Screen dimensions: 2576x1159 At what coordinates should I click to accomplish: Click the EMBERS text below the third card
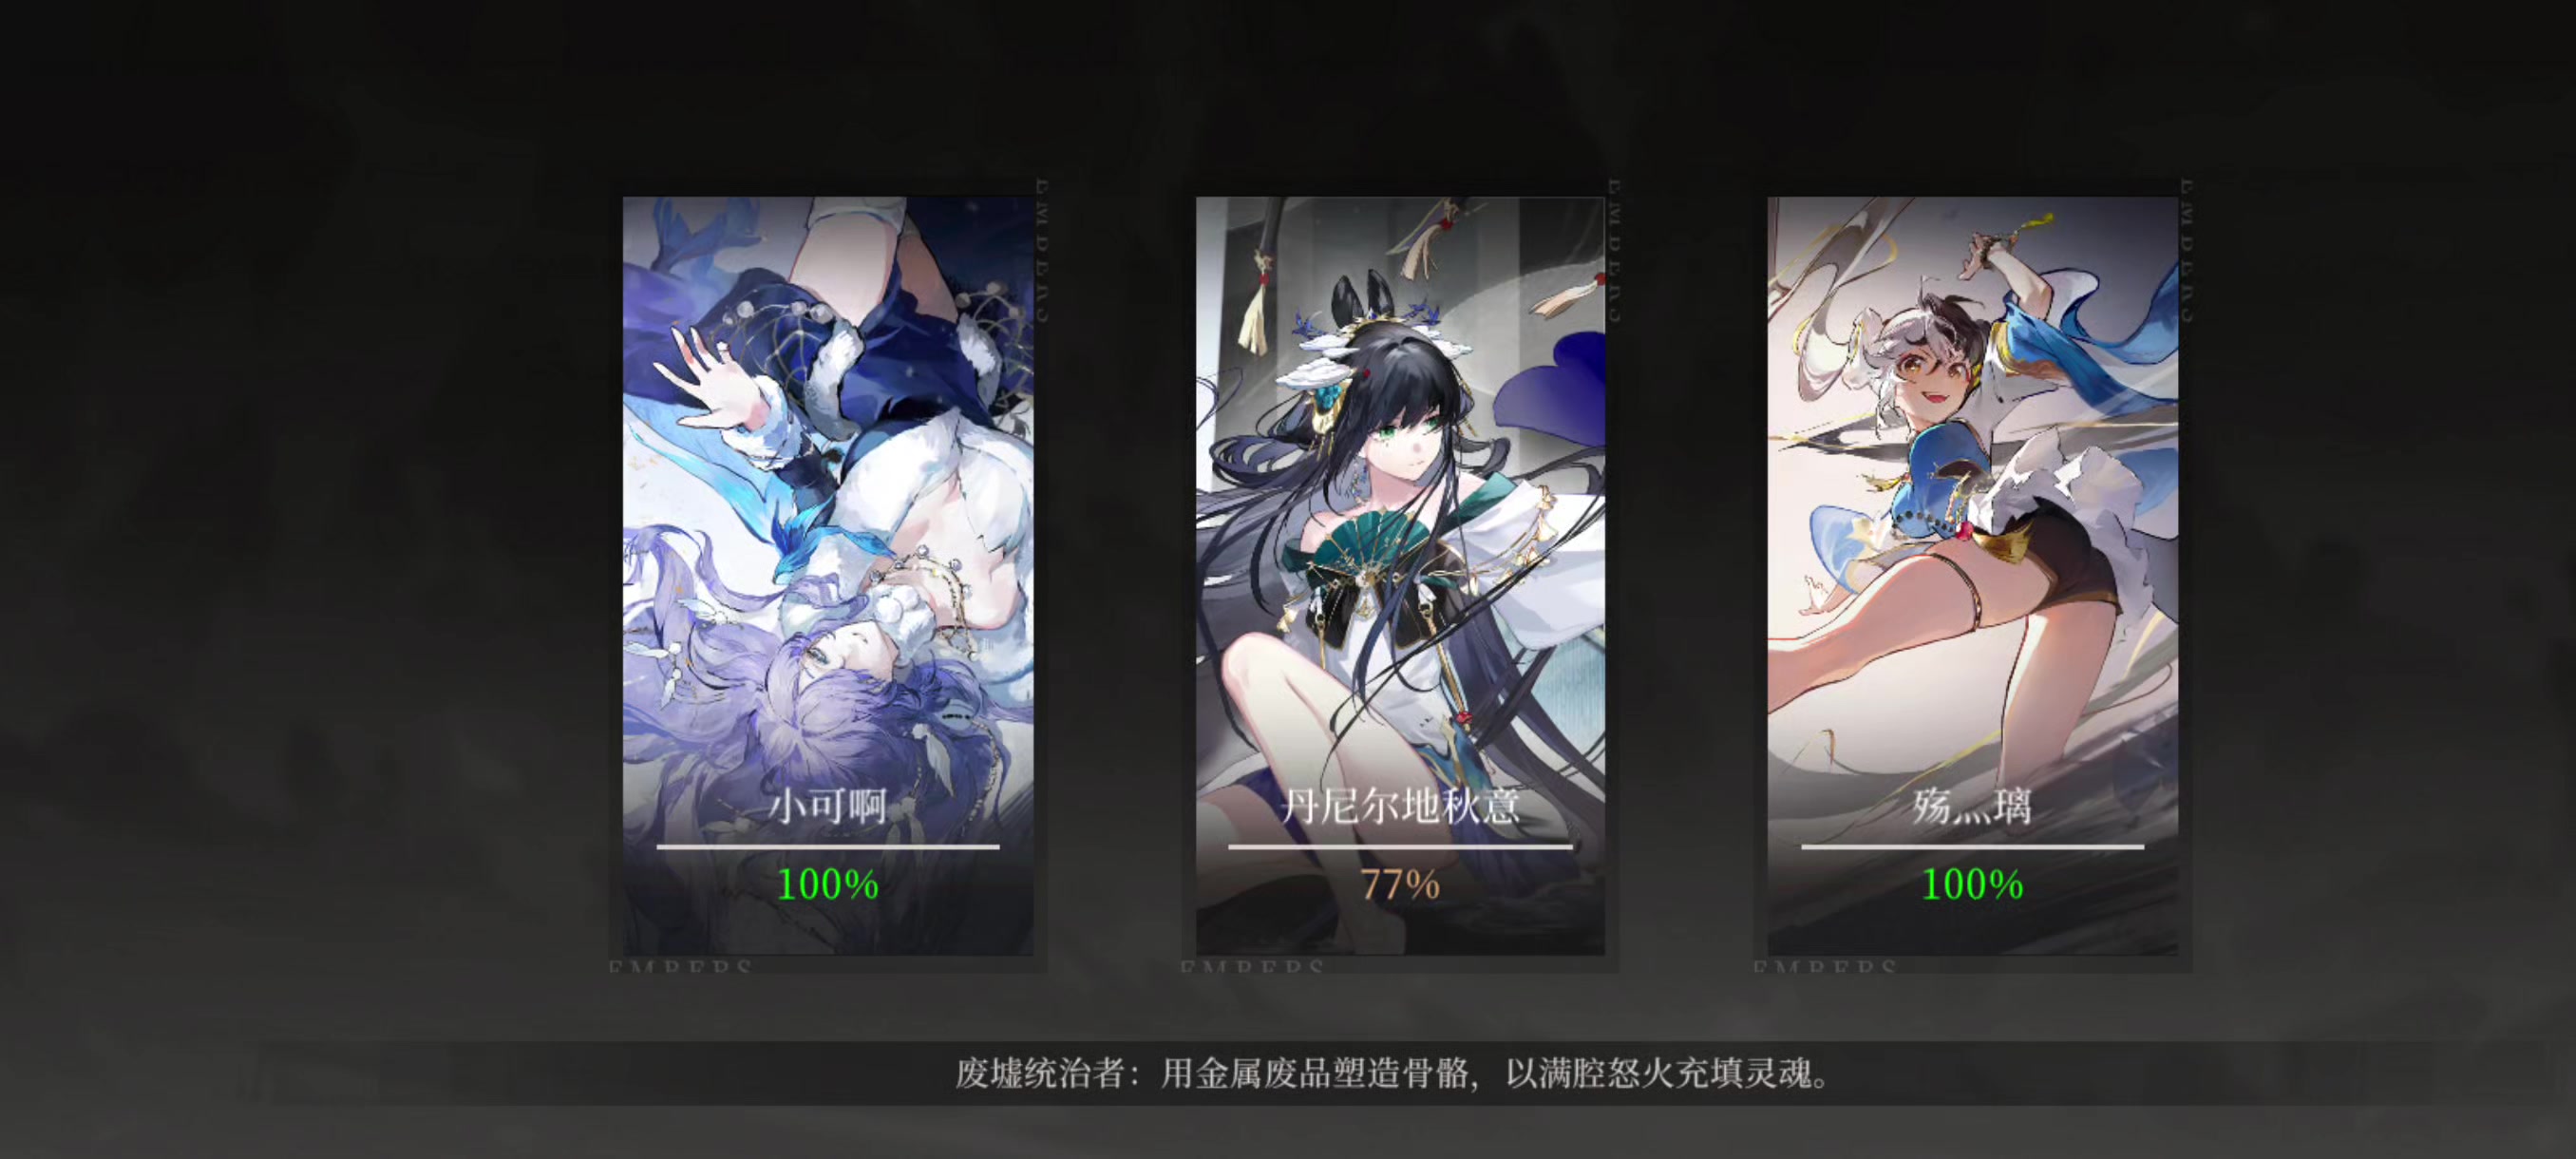[1825, 967]
